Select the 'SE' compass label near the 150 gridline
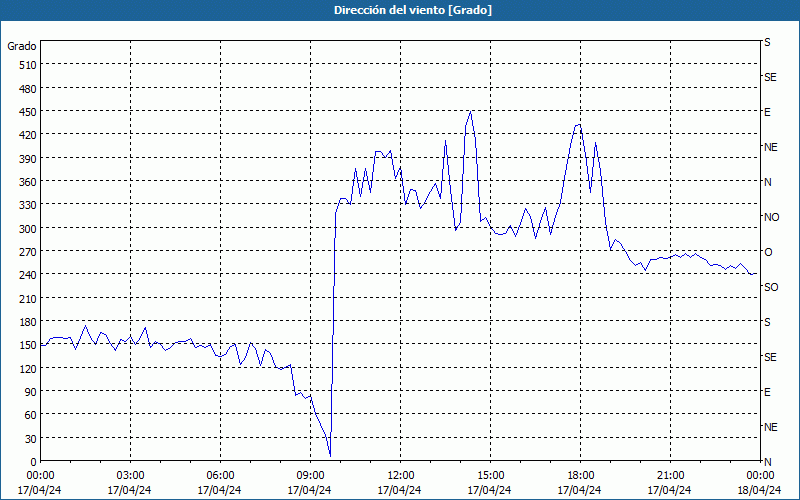 [x=770, y=357]
